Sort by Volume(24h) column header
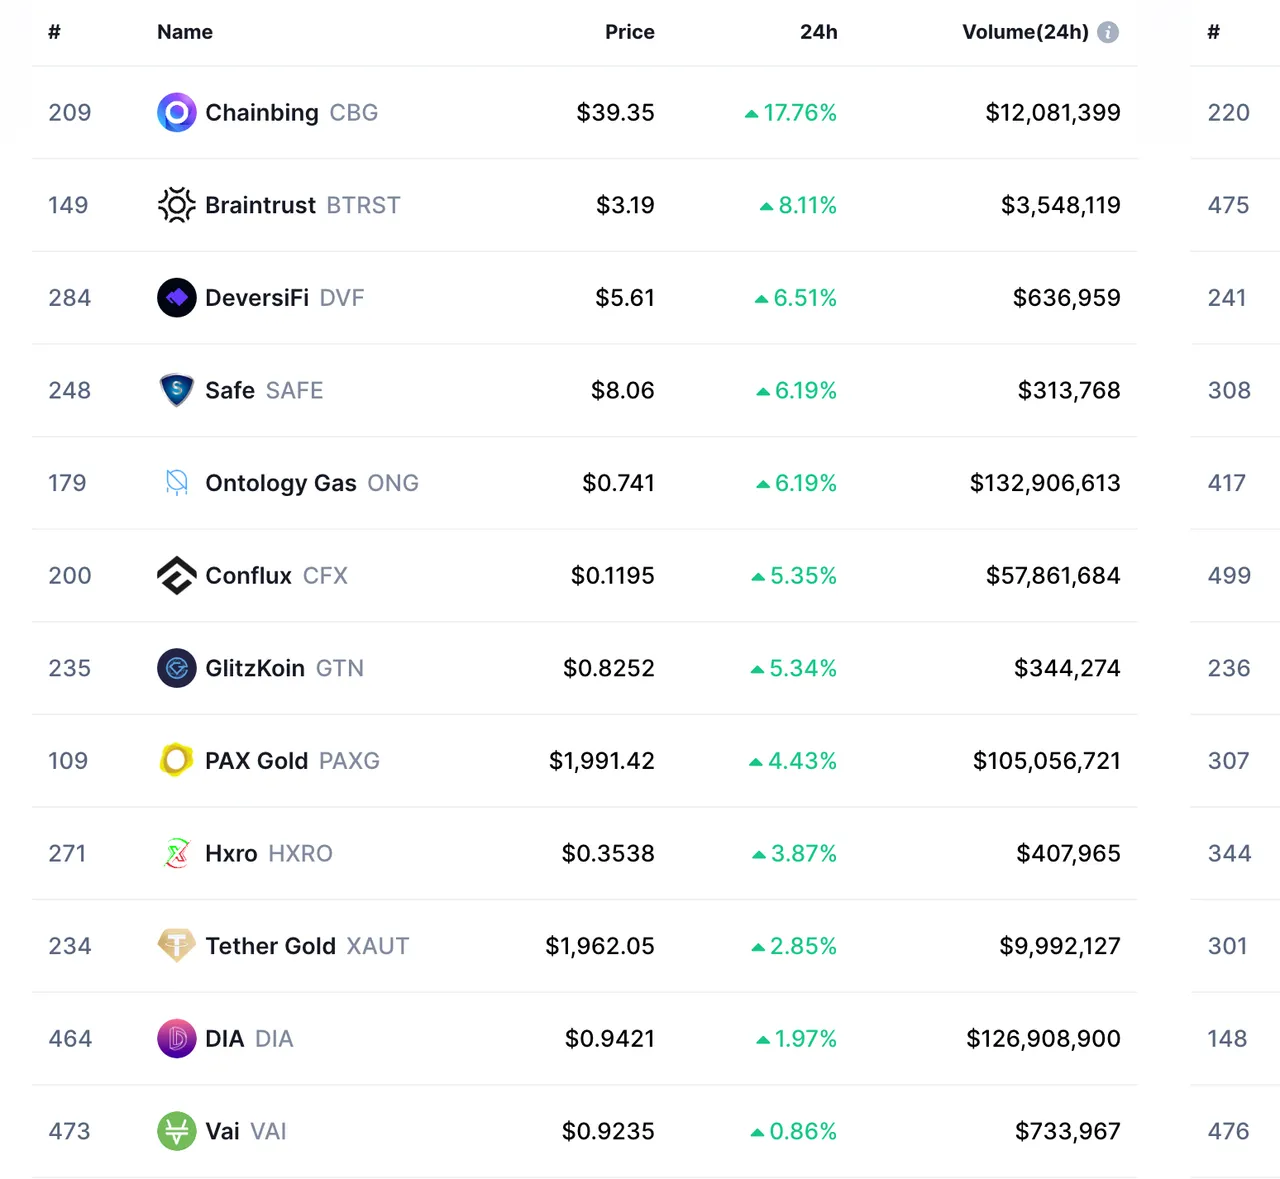The width and height of the screenshot is (1280, 1179). (x=1025, y=32)
